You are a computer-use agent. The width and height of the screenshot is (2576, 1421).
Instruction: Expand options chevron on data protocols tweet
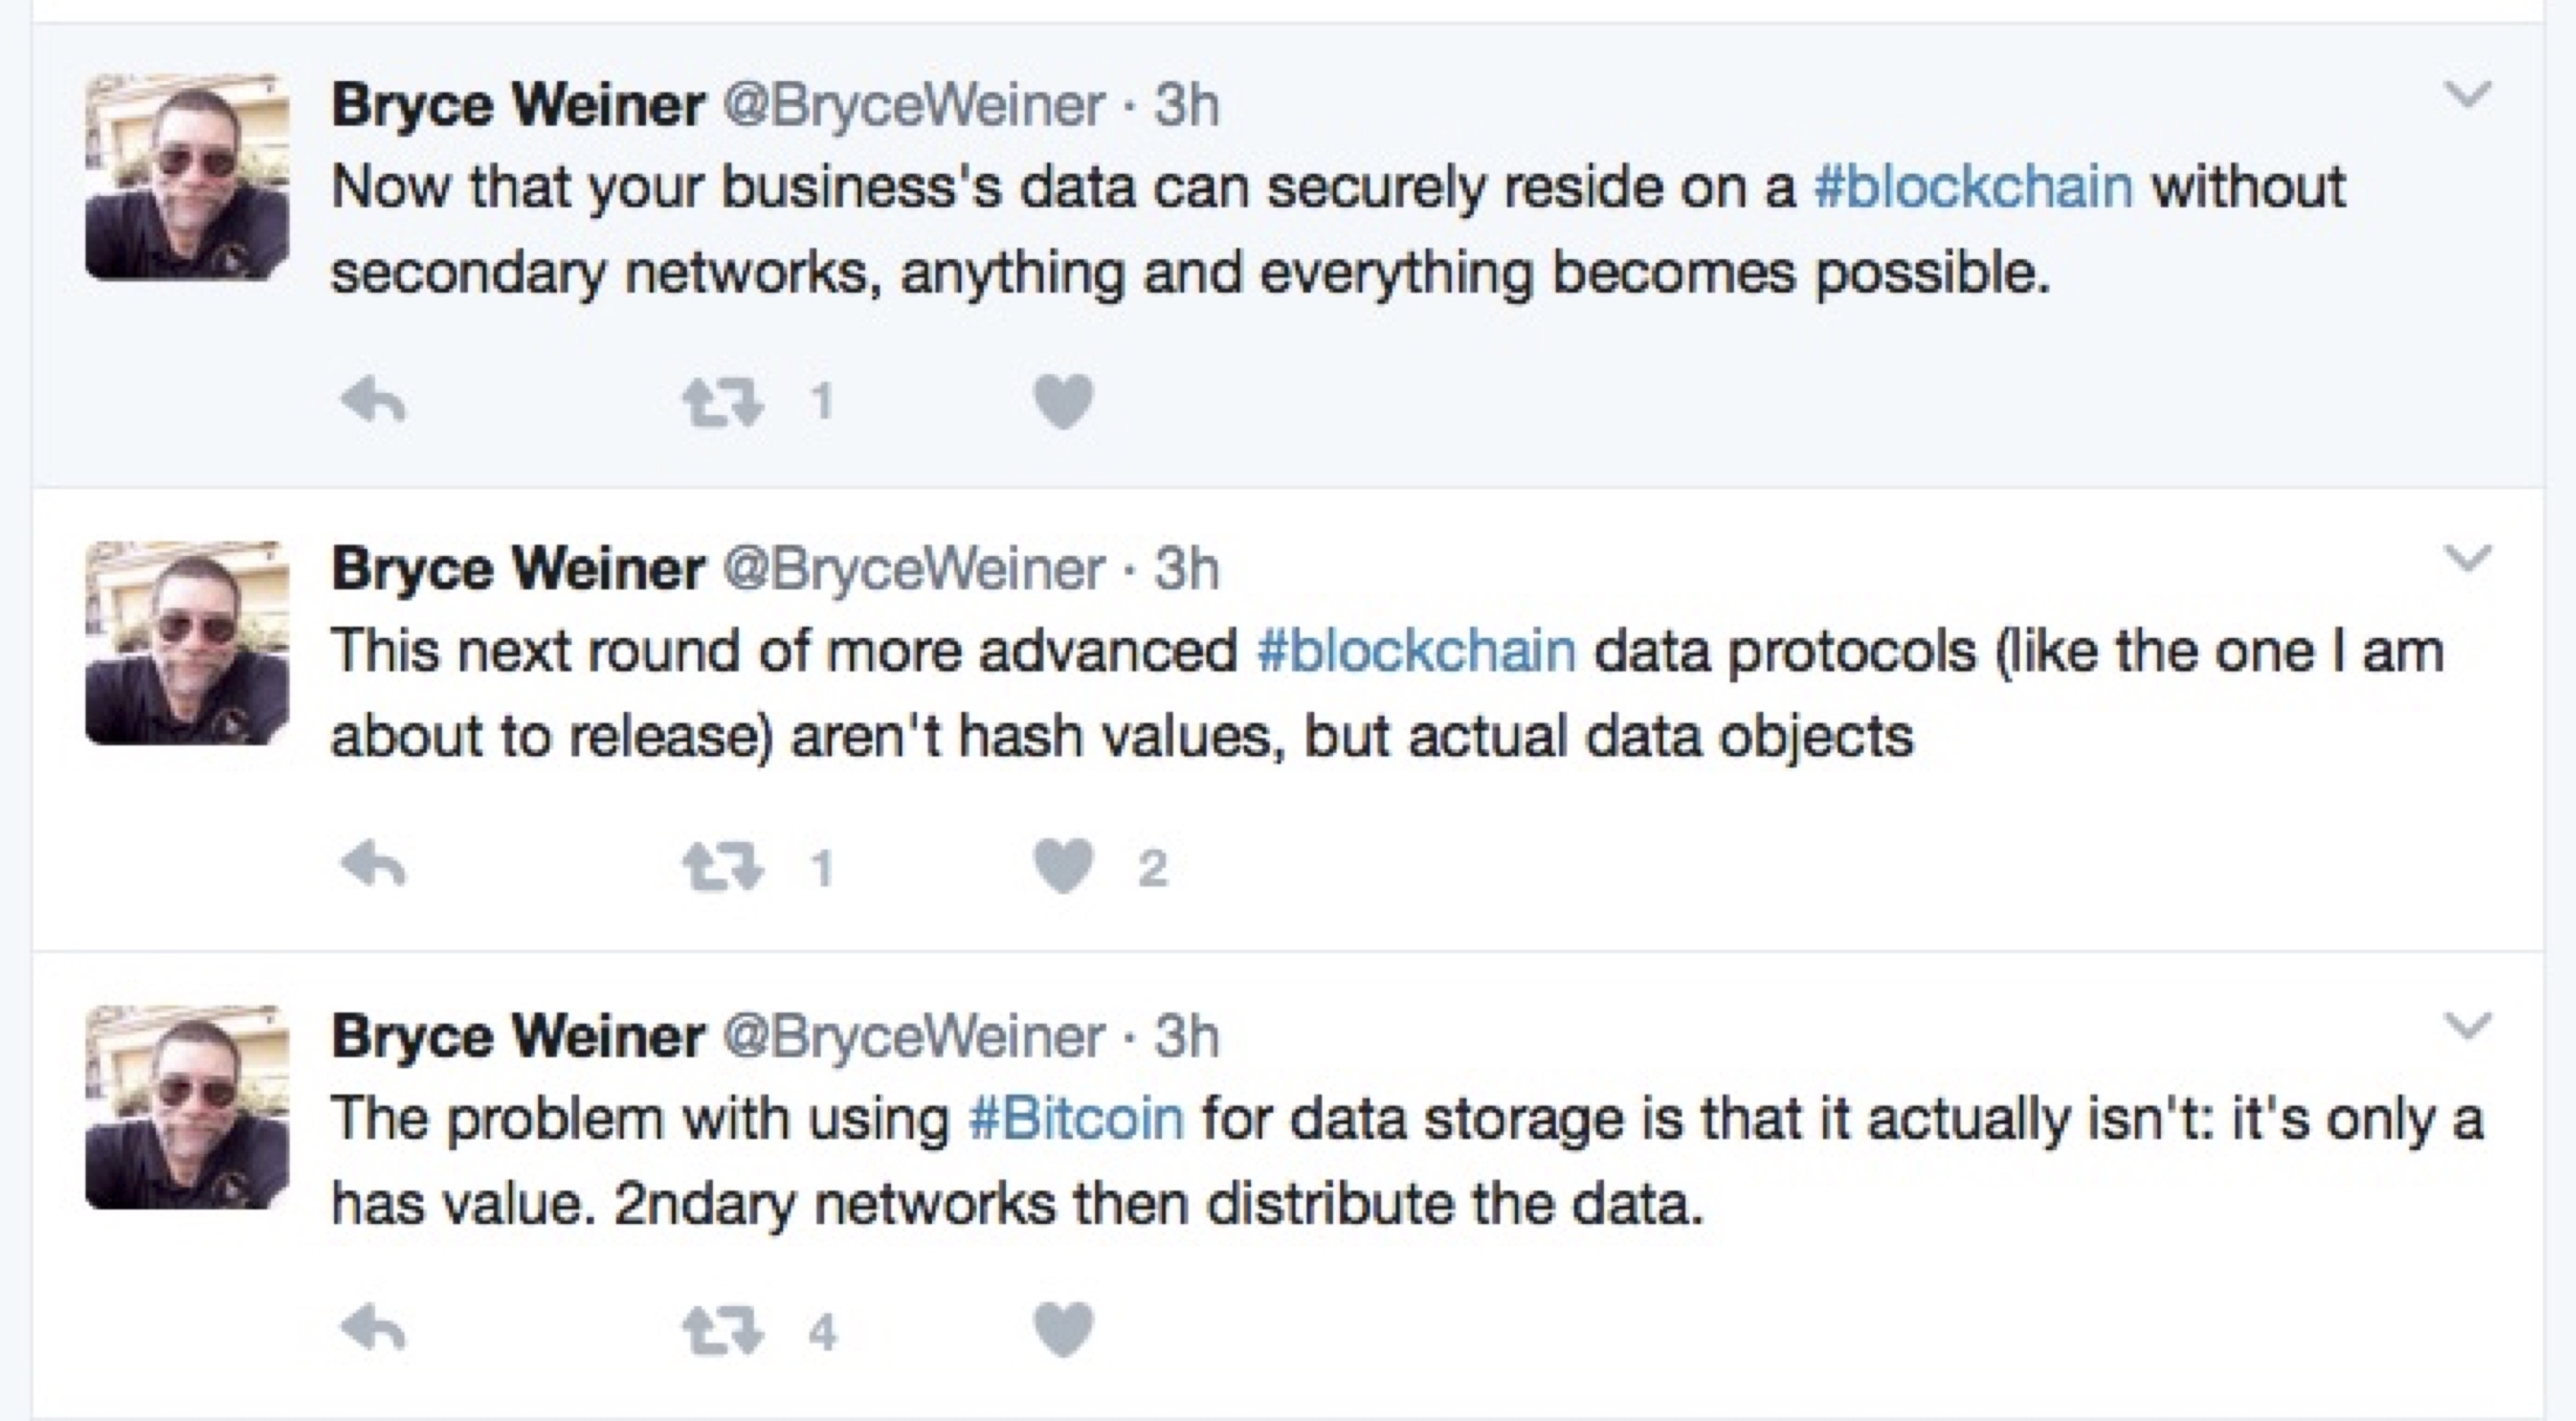click(2467, 558)
